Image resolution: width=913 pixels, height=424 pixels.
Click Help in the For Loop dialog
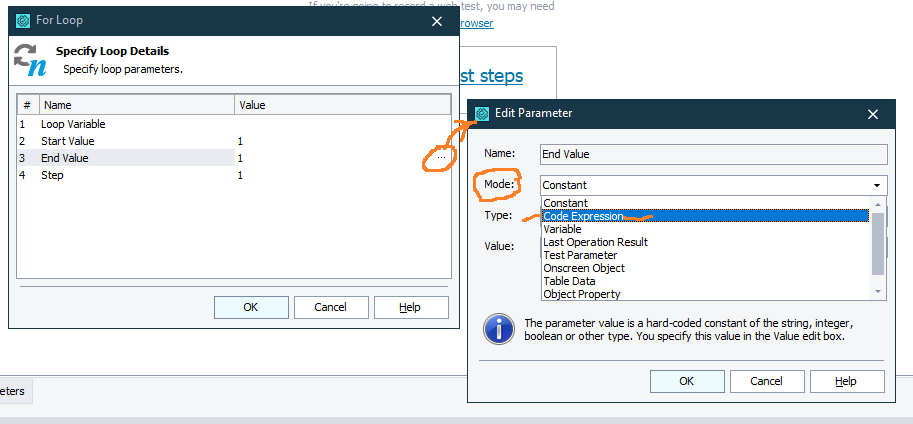click(x=411, y=307)
